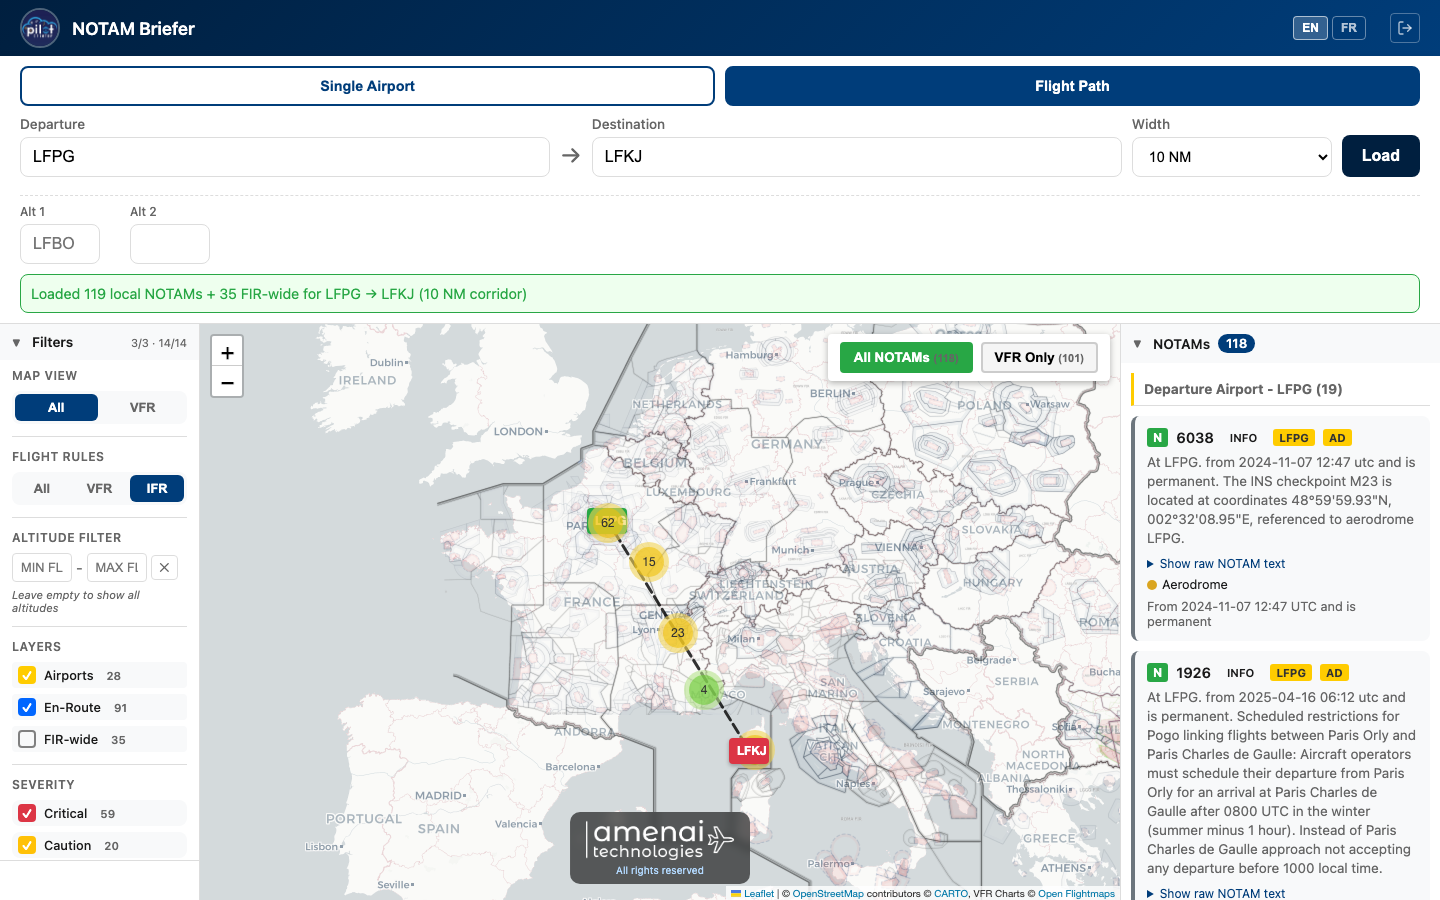Expand raw NOTAM text for 6038

pos(1221,564)
